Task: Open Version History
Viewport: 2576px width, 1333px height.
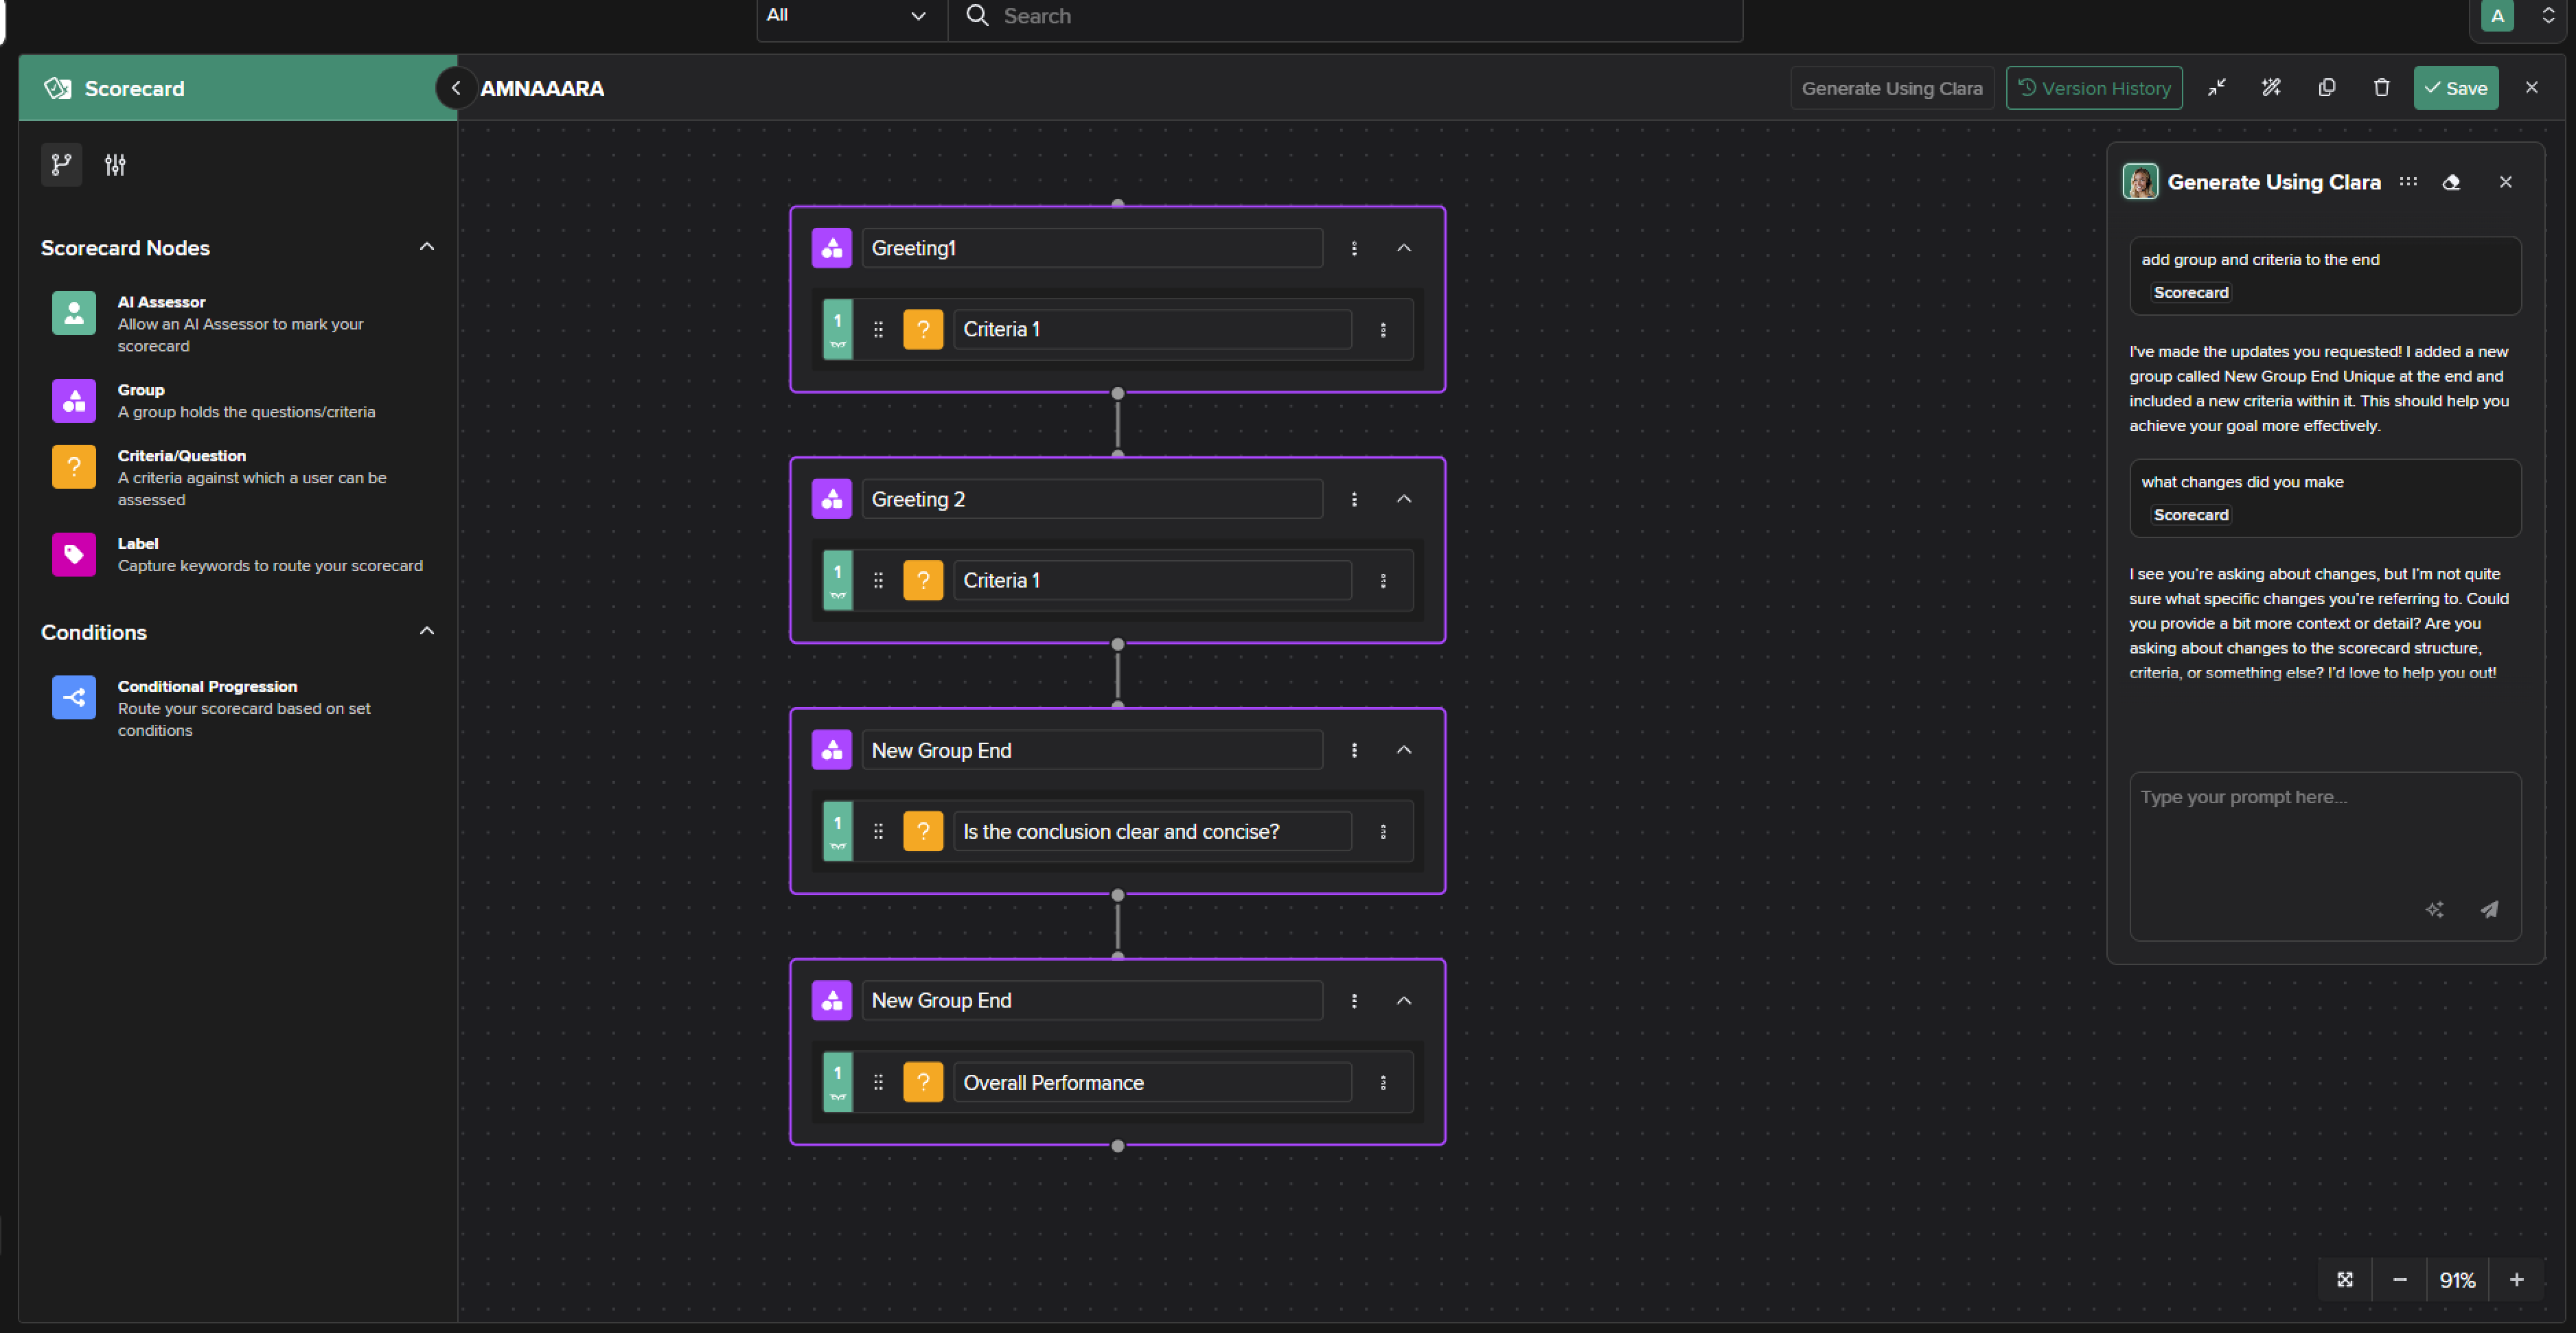Action: (x=2094, y=88)
